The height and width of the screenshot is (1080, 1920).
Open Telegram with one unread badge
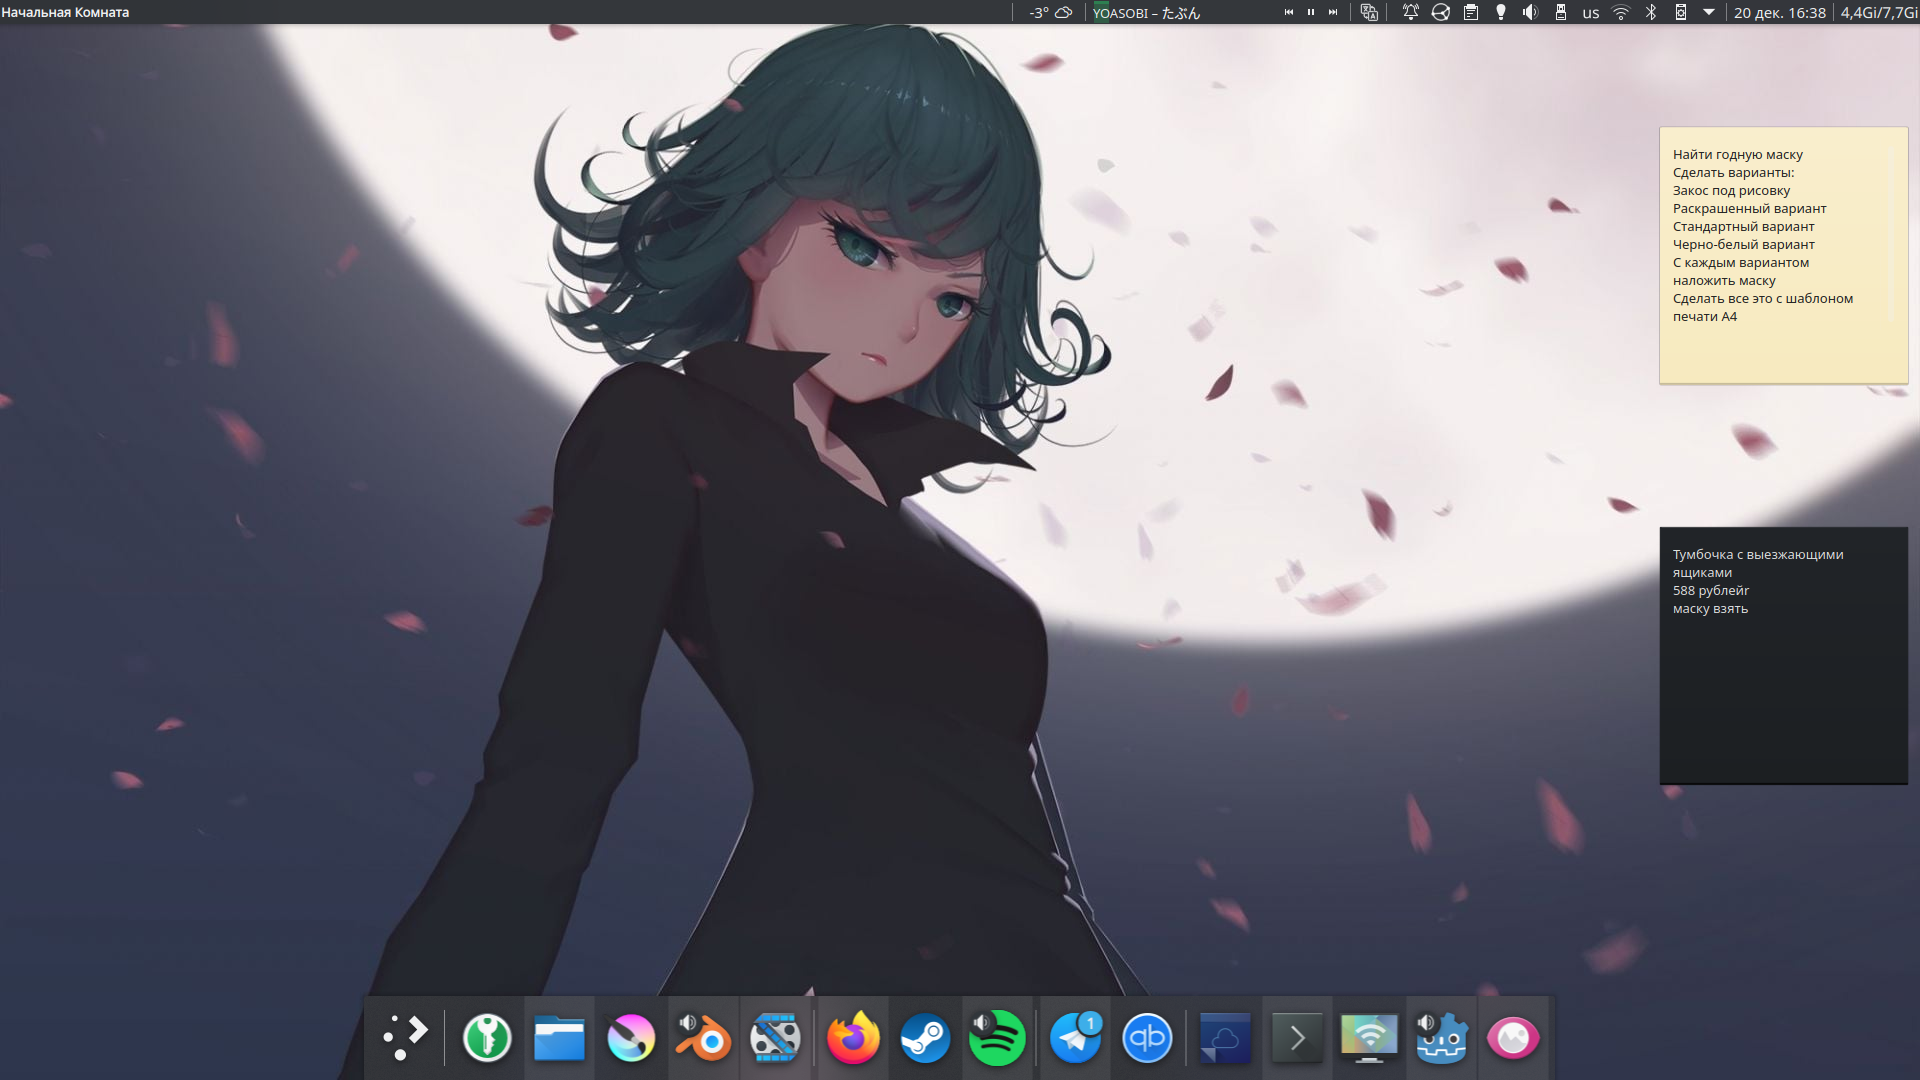point(1075,1038)
